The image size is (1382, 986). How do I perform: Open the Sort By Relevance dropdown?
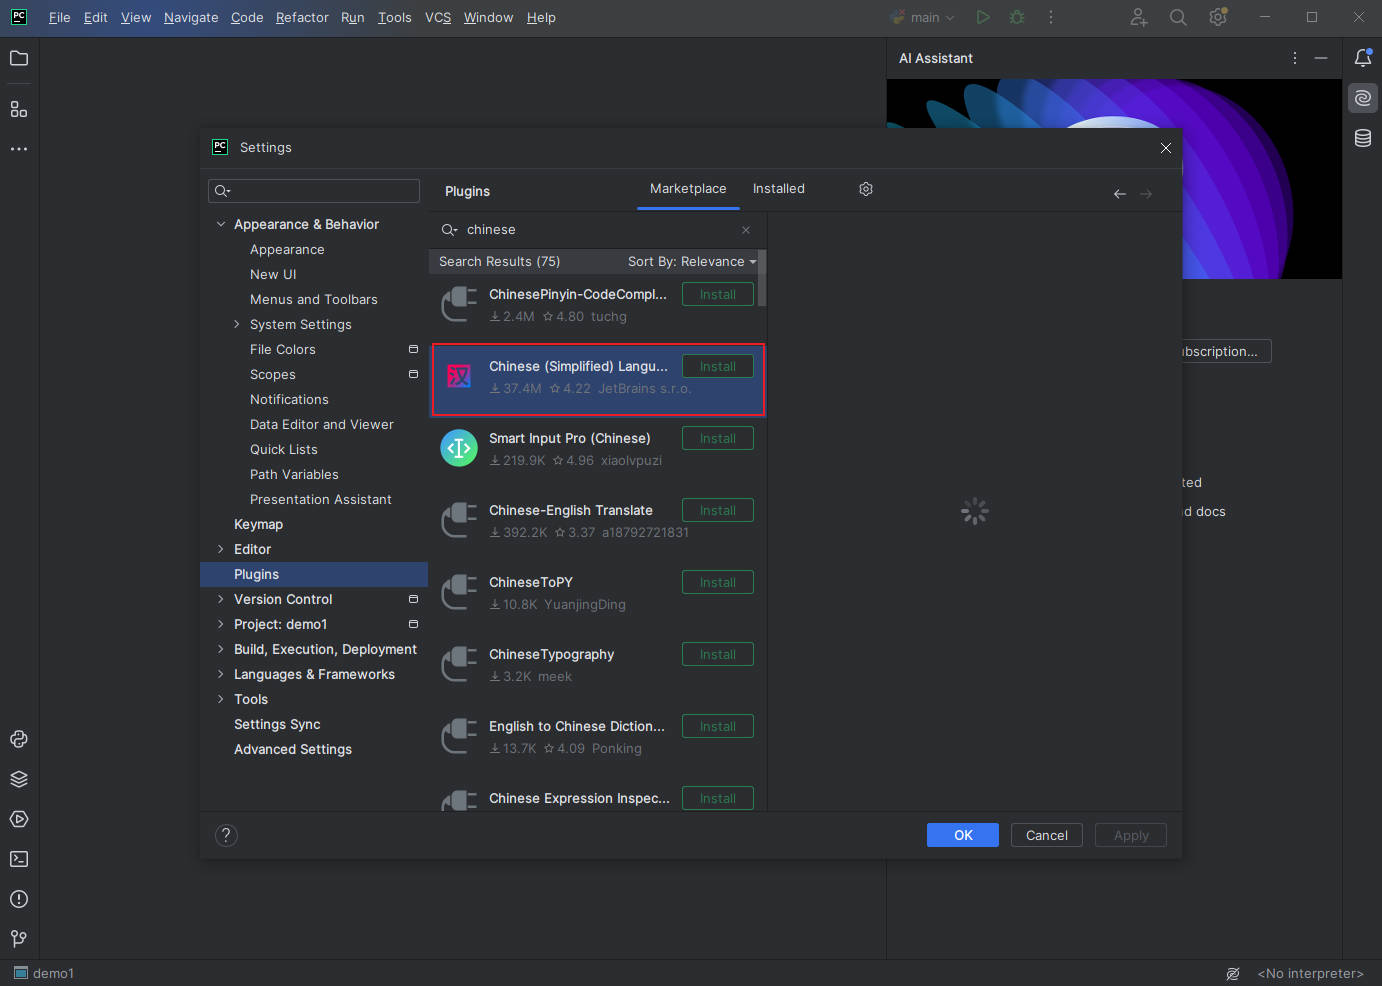pyautogui.click(x=691, y=262)
